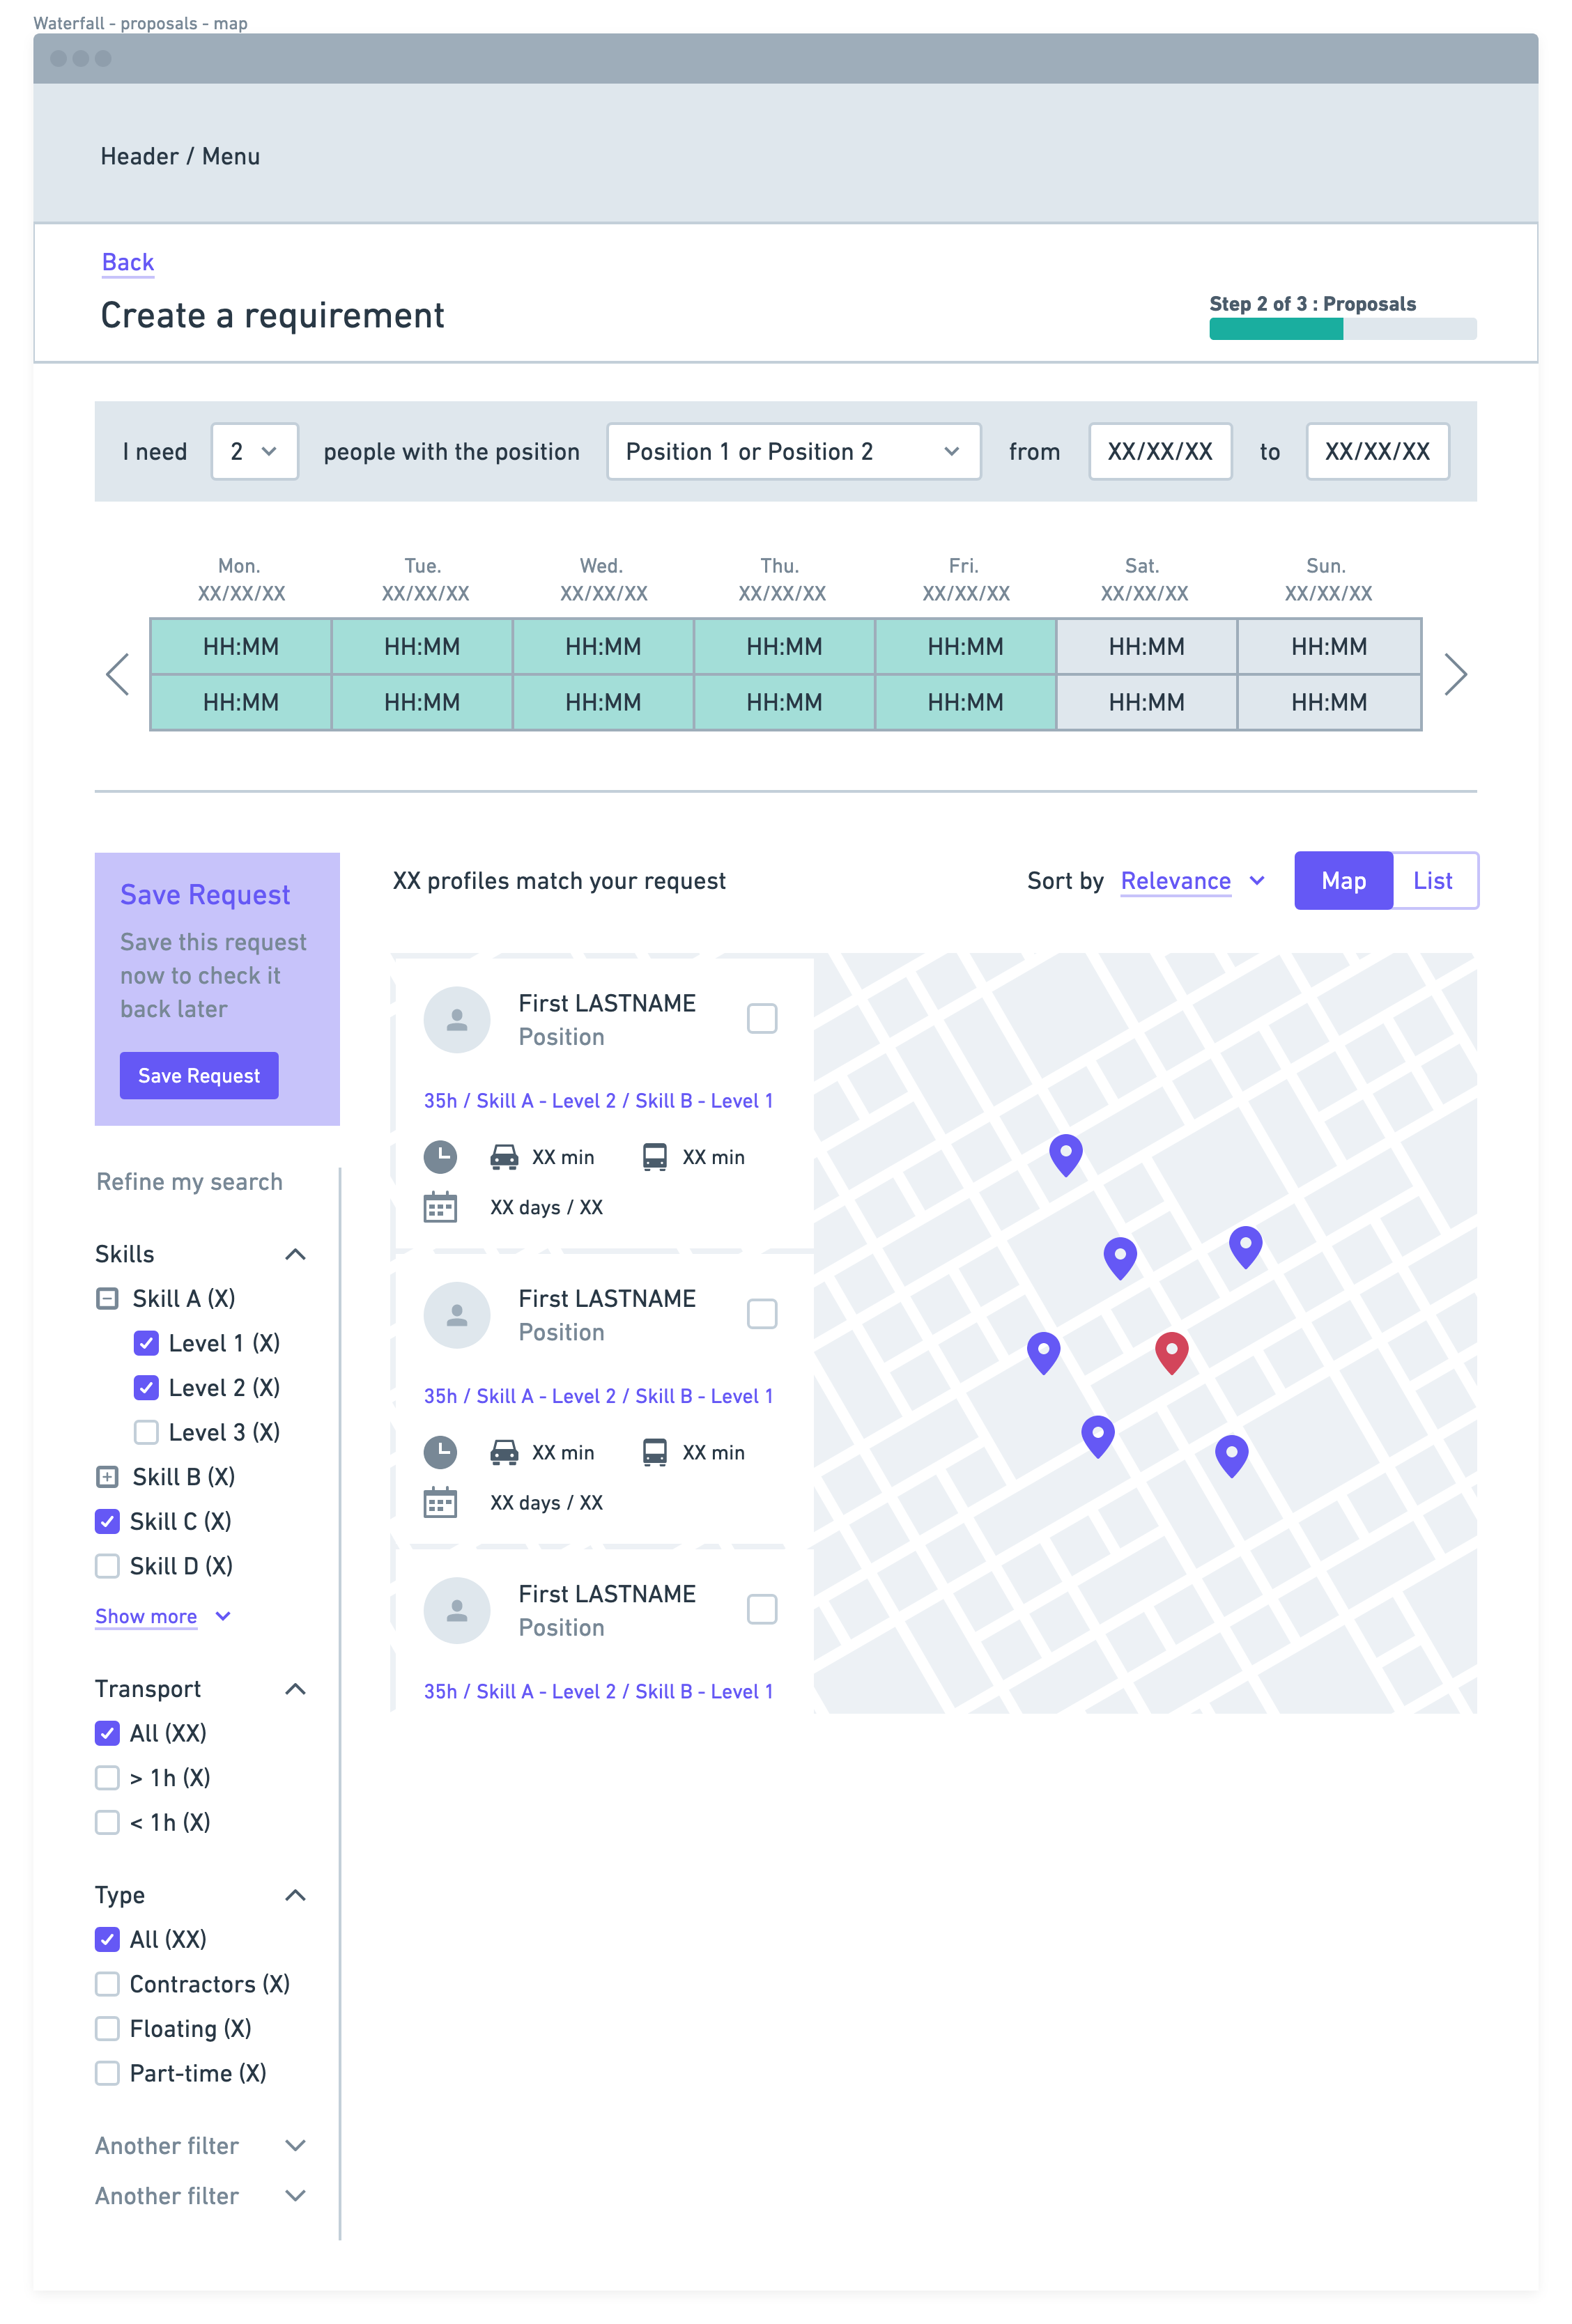The width and height of the screenshot is (1572, 2324).
Task: Open the Position 1 or Position 2 dropdown
Action: 794,452
